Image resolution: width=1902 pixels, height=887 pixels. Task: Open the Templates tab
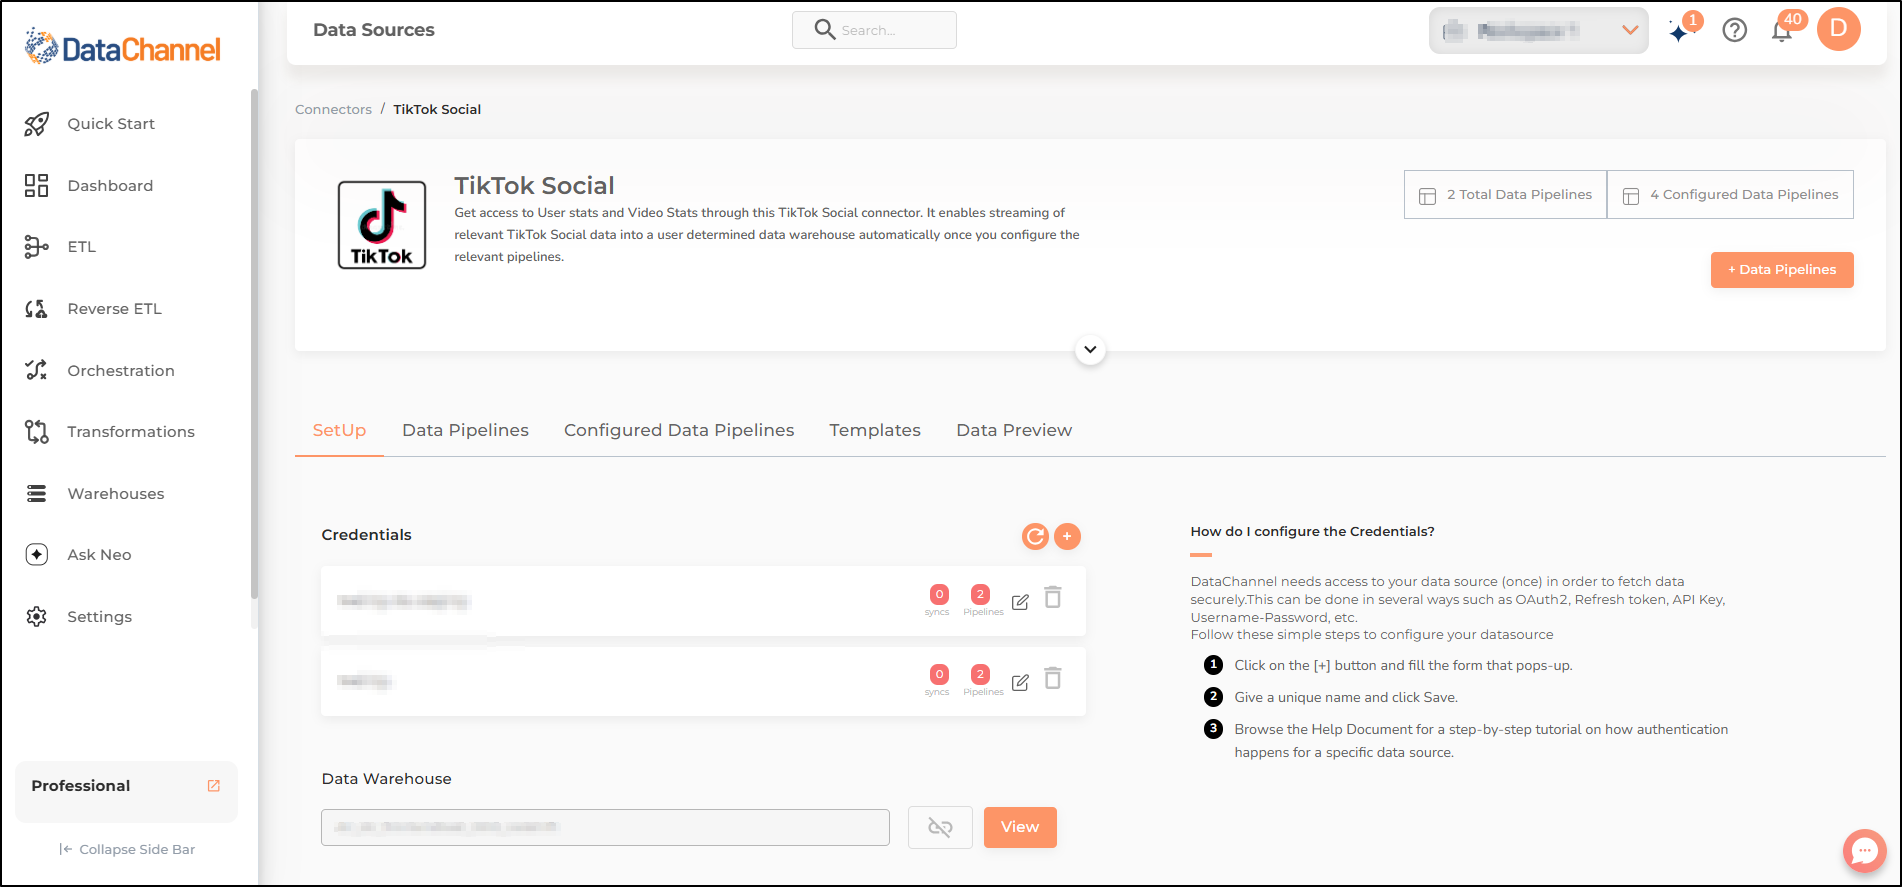tap(875, 431)
